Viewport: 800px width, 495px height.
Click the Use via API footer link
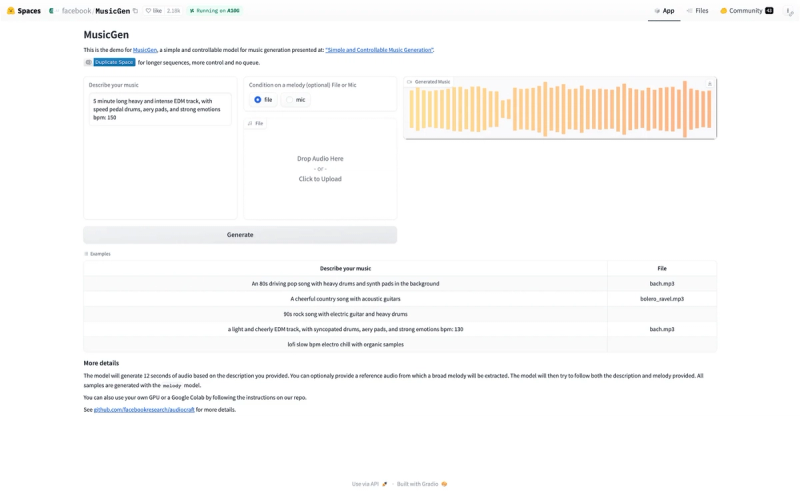[369, 484]
